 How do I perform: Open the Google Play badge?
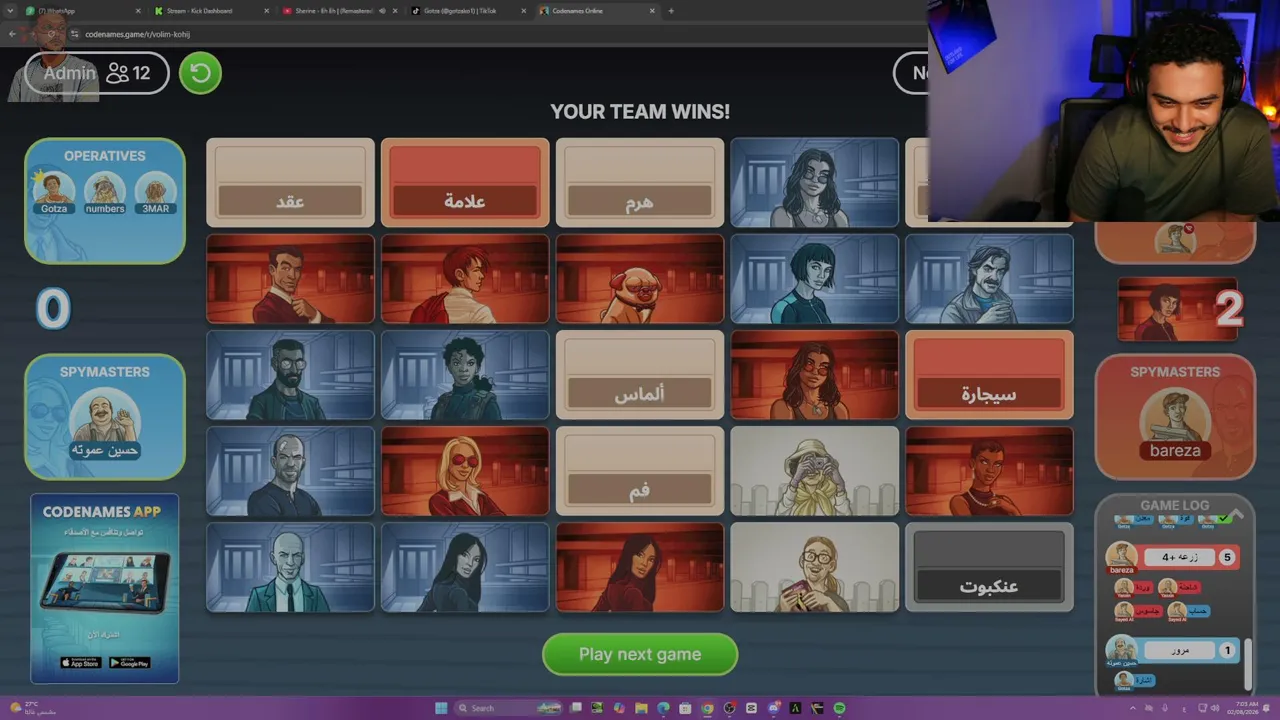129,662
